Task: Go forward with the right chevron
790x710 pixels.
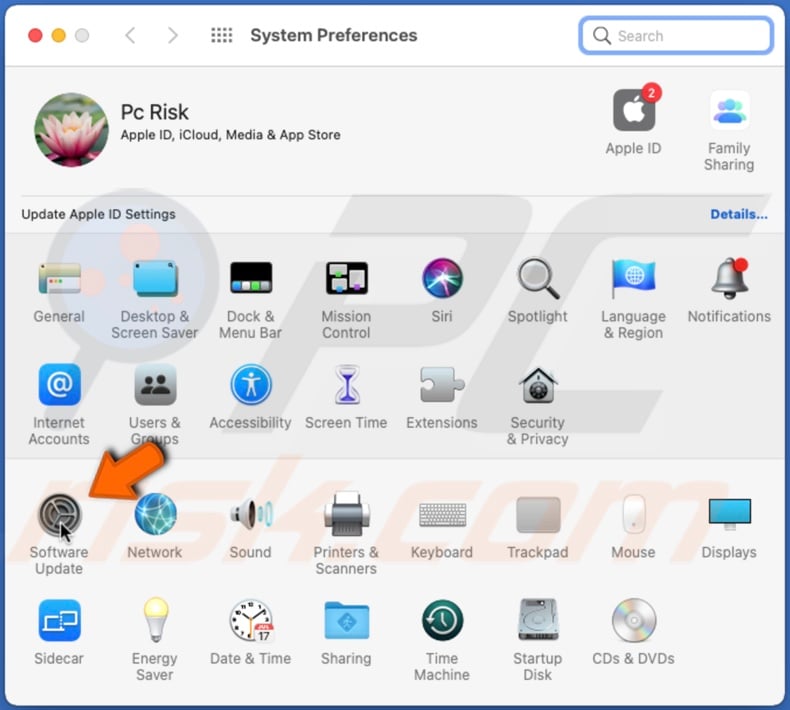Action: (173, 35)
